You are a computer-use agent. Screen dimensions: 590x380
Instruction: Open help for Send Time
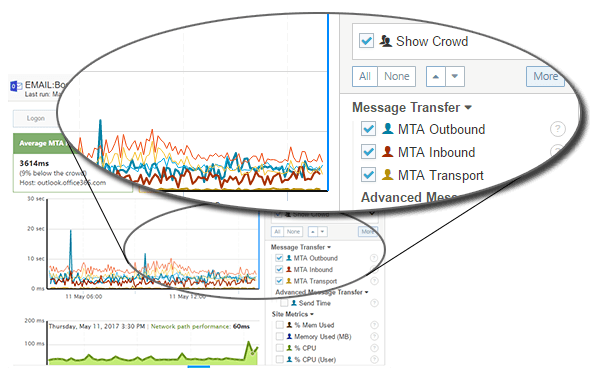[374, 303]
